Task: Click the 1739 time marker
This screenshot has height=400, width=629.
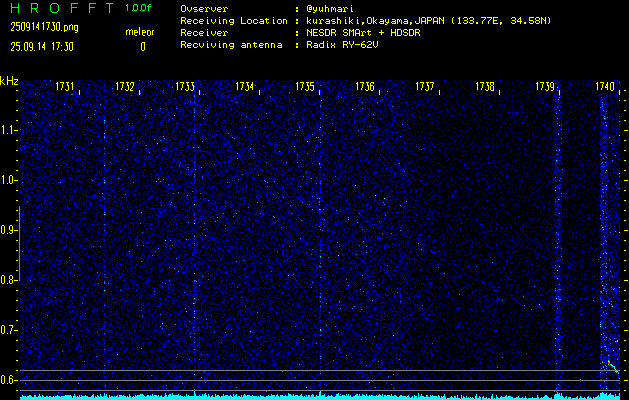Action: pos(545,86)
